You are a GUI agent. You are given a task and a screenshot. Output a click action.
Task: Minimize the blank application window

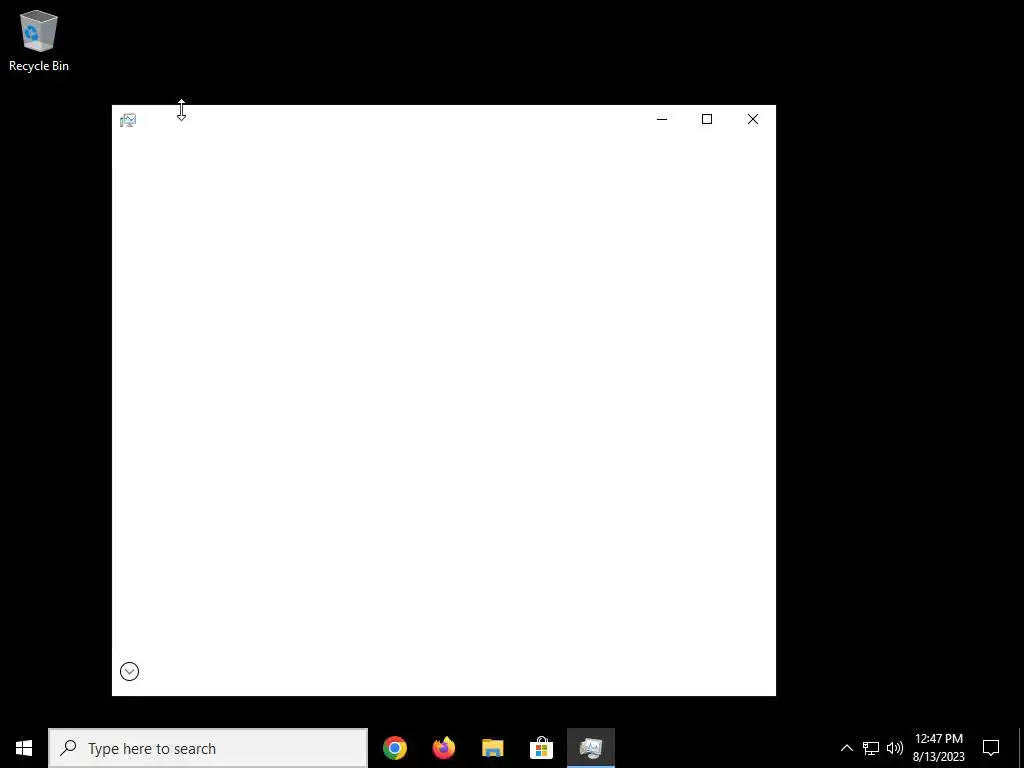[662, 119]
